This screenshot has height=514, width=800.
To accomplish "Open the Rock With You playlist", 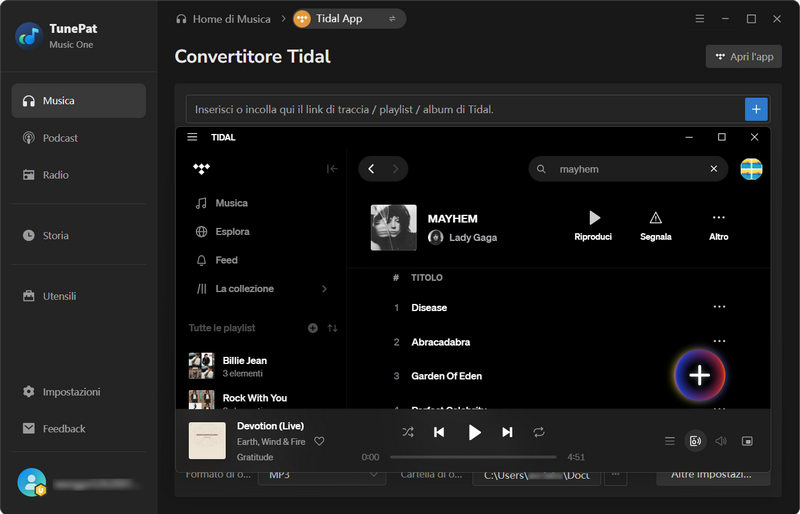I will click(260, 400).
